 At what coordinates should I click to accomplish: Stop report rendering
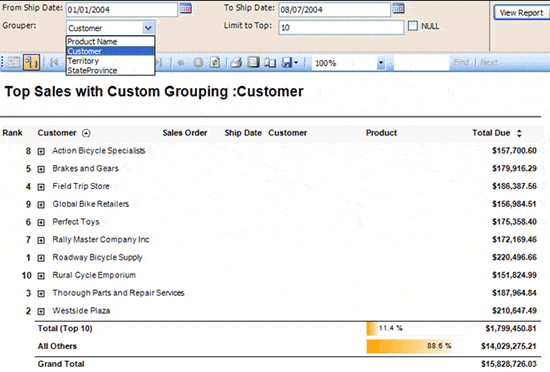click(x=198, y=63)
